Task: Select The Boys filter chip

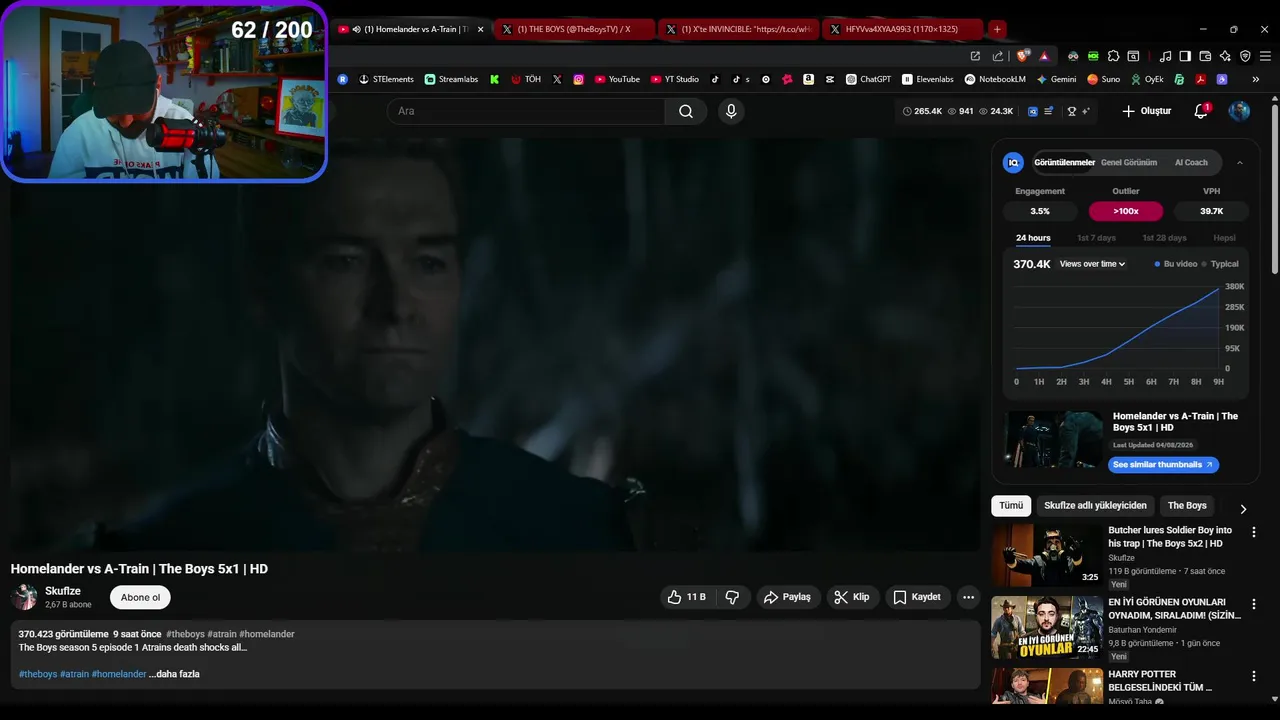Action: point(1187,505)
